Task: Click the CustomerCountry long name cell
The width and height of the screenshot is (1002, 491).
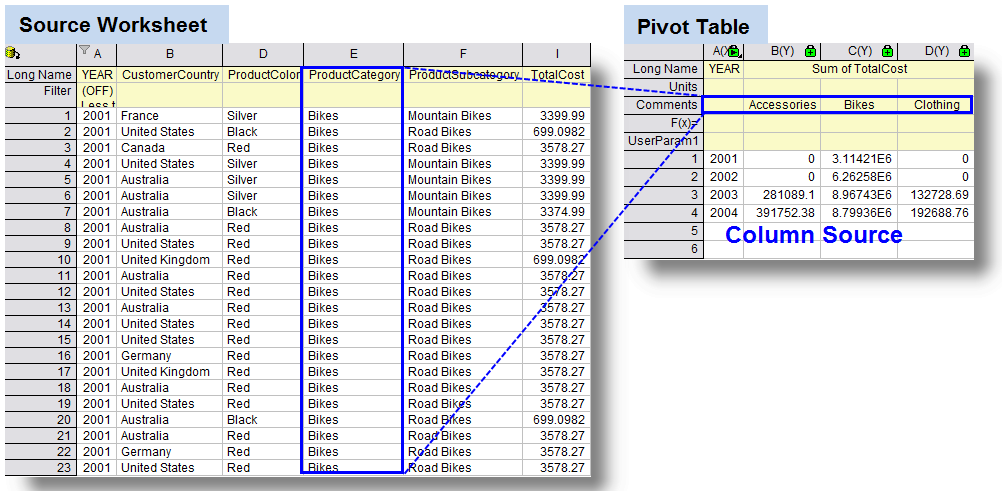Action: point(169,74)
